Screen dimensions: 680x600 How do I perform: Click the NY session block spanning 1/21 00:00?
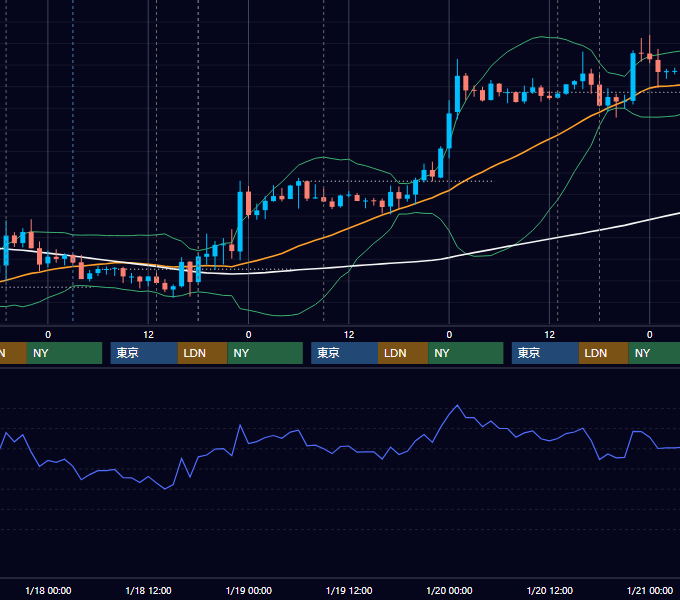coord(654,353)
